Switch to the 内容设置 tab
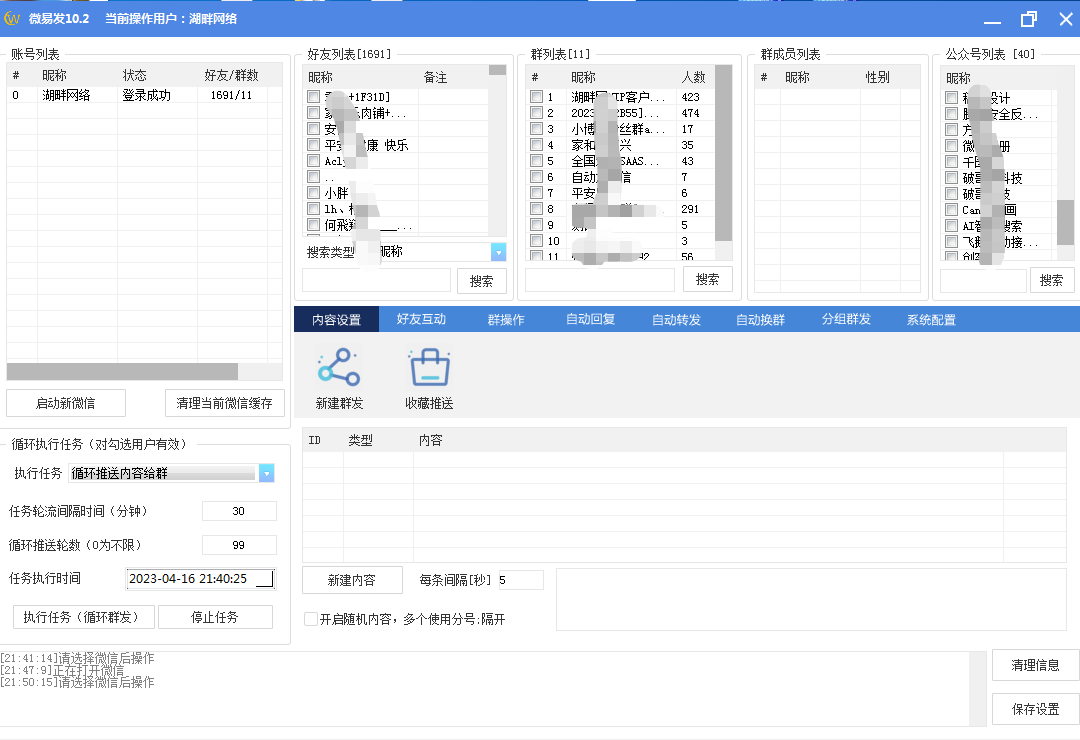Viewport: 1080px width, 740px height. coord(336,320)
